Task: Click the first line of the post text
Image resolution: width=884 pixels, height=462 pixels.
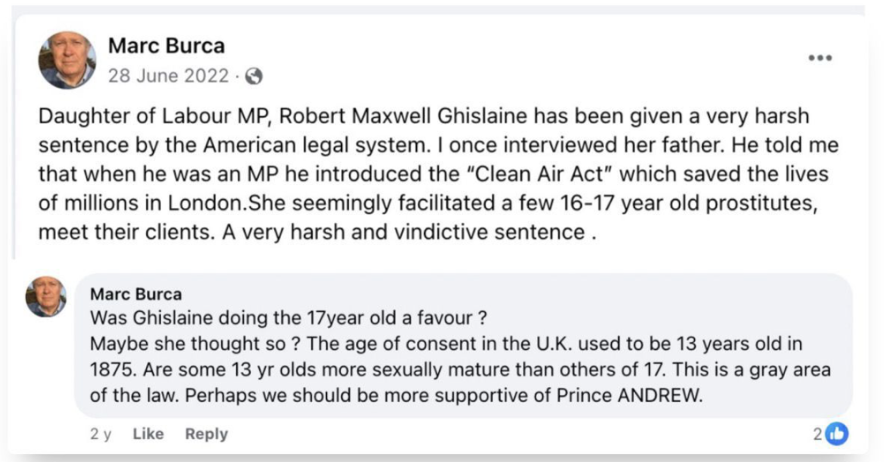Action: click(x=424, y=117)
